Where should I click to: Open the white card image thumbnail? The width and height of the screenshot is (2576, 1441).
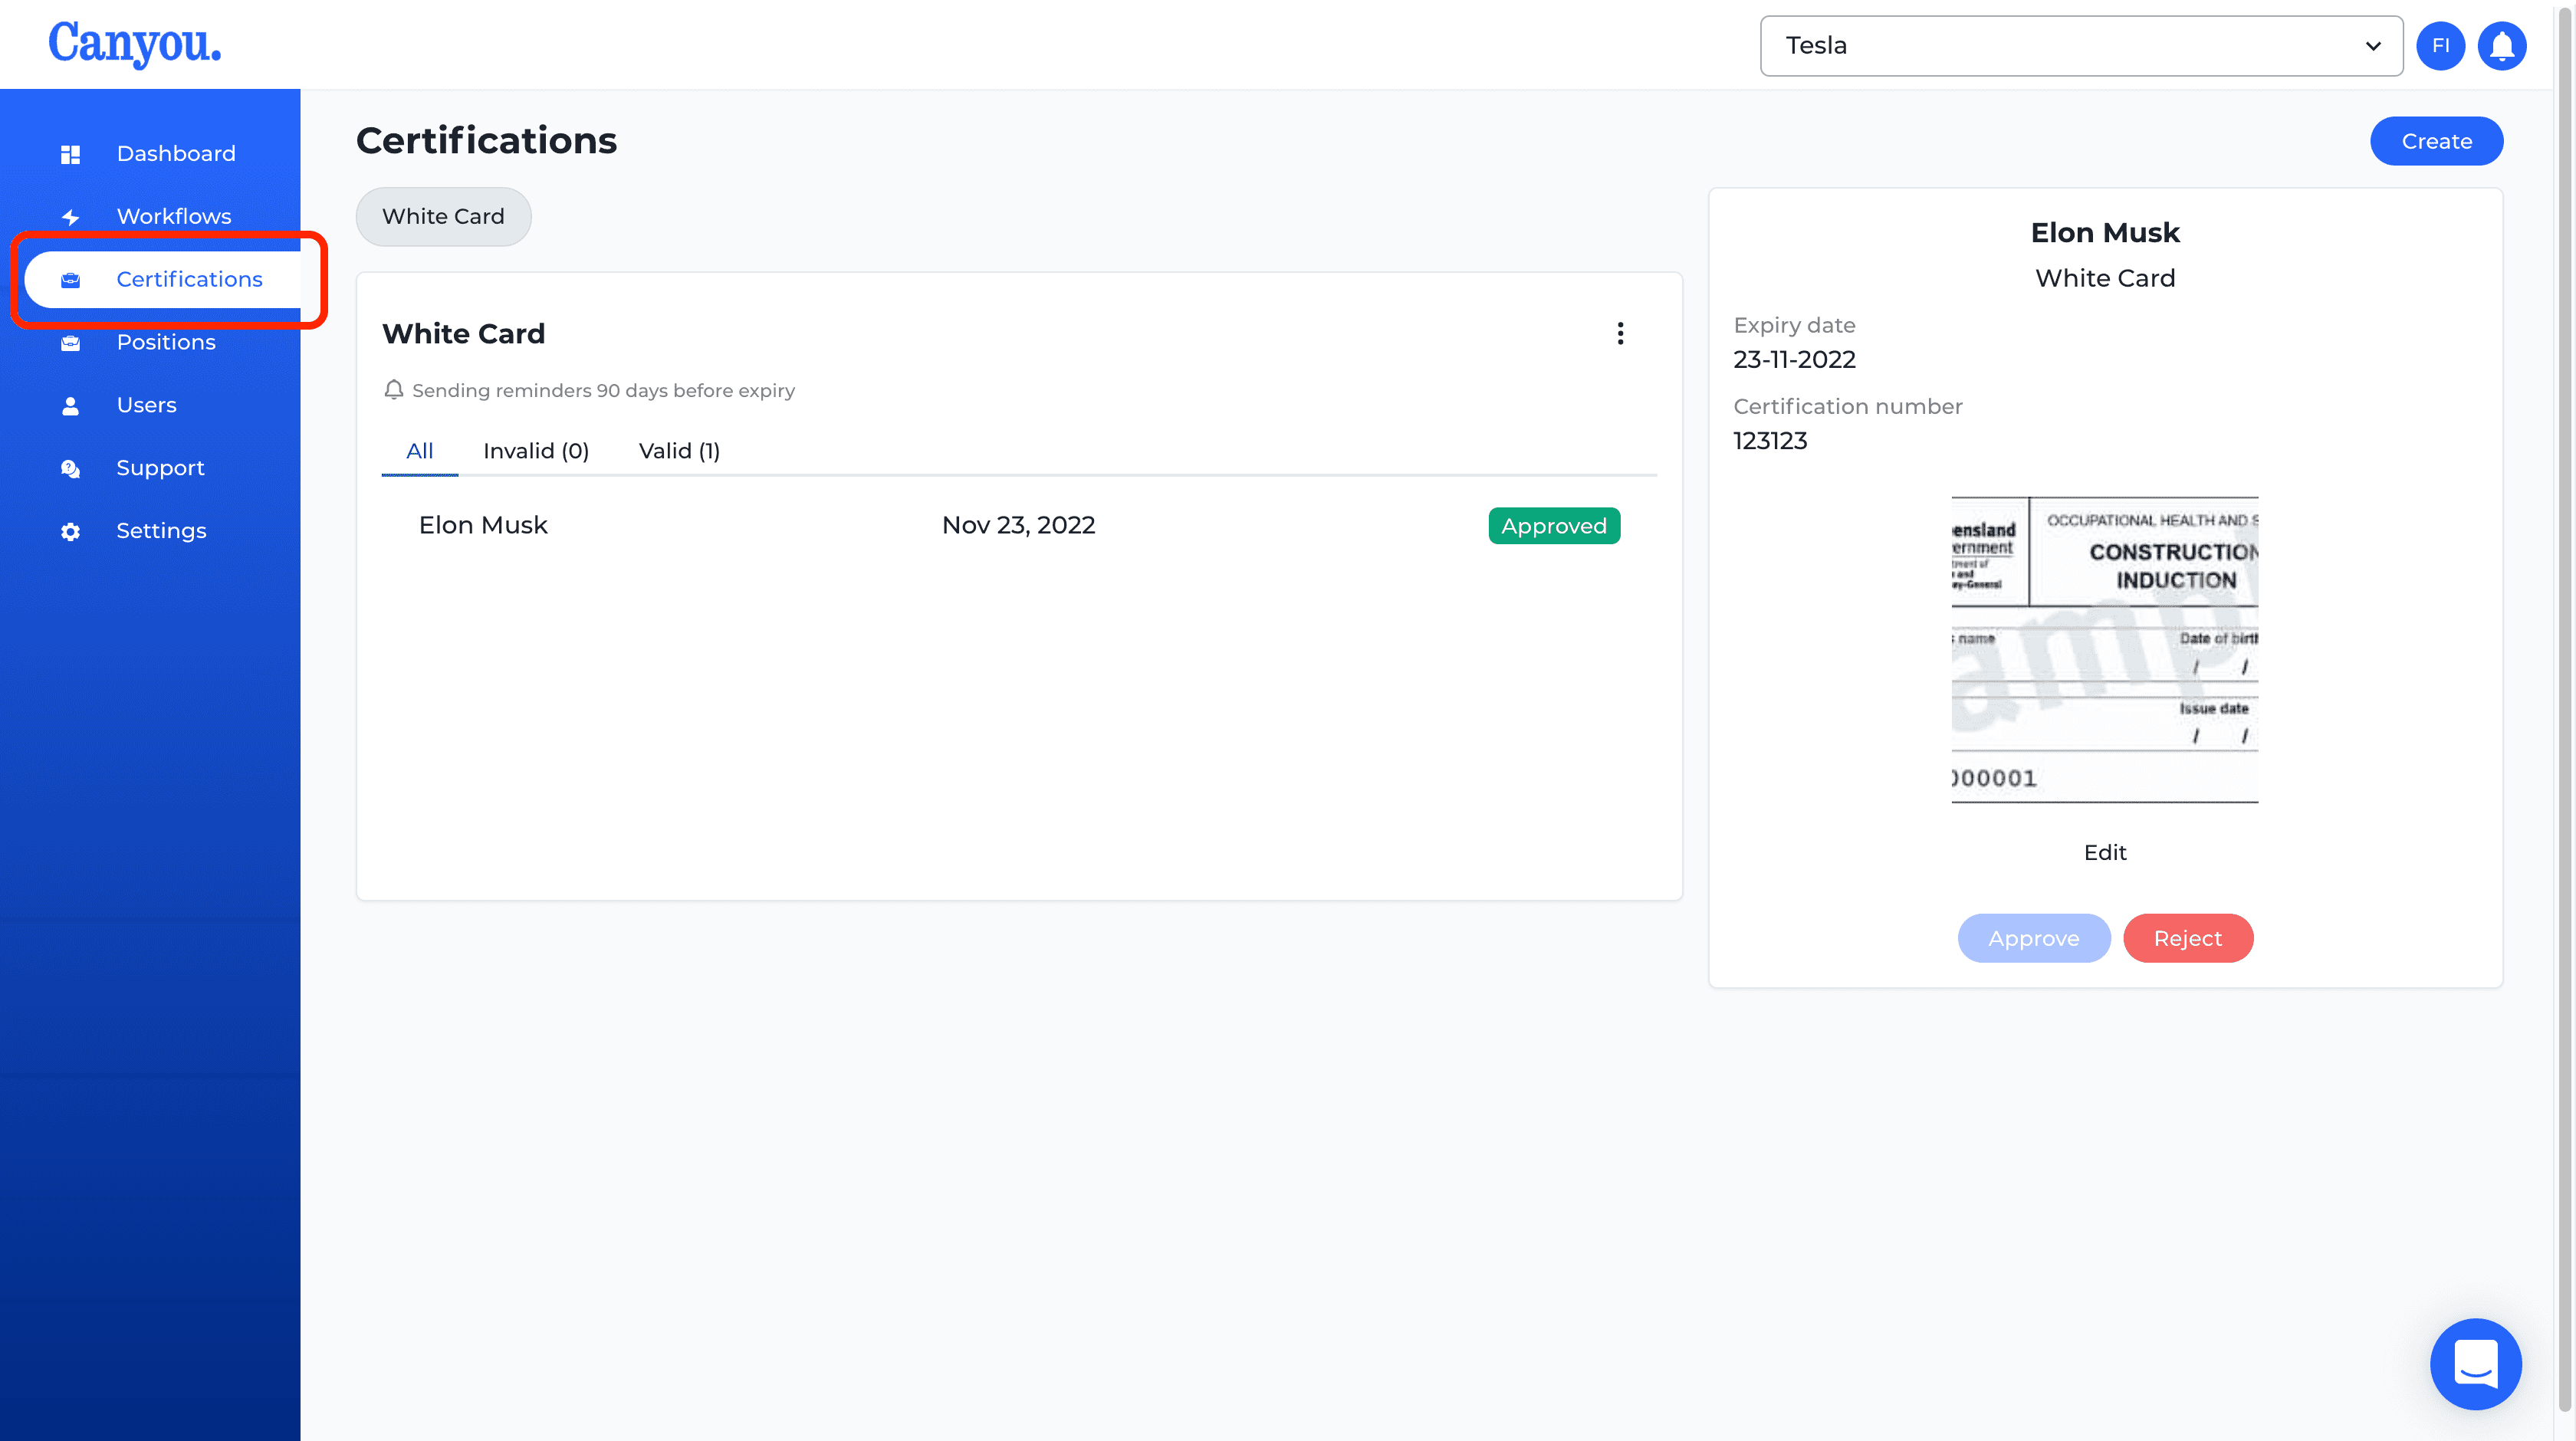[x=2104, y=650]
